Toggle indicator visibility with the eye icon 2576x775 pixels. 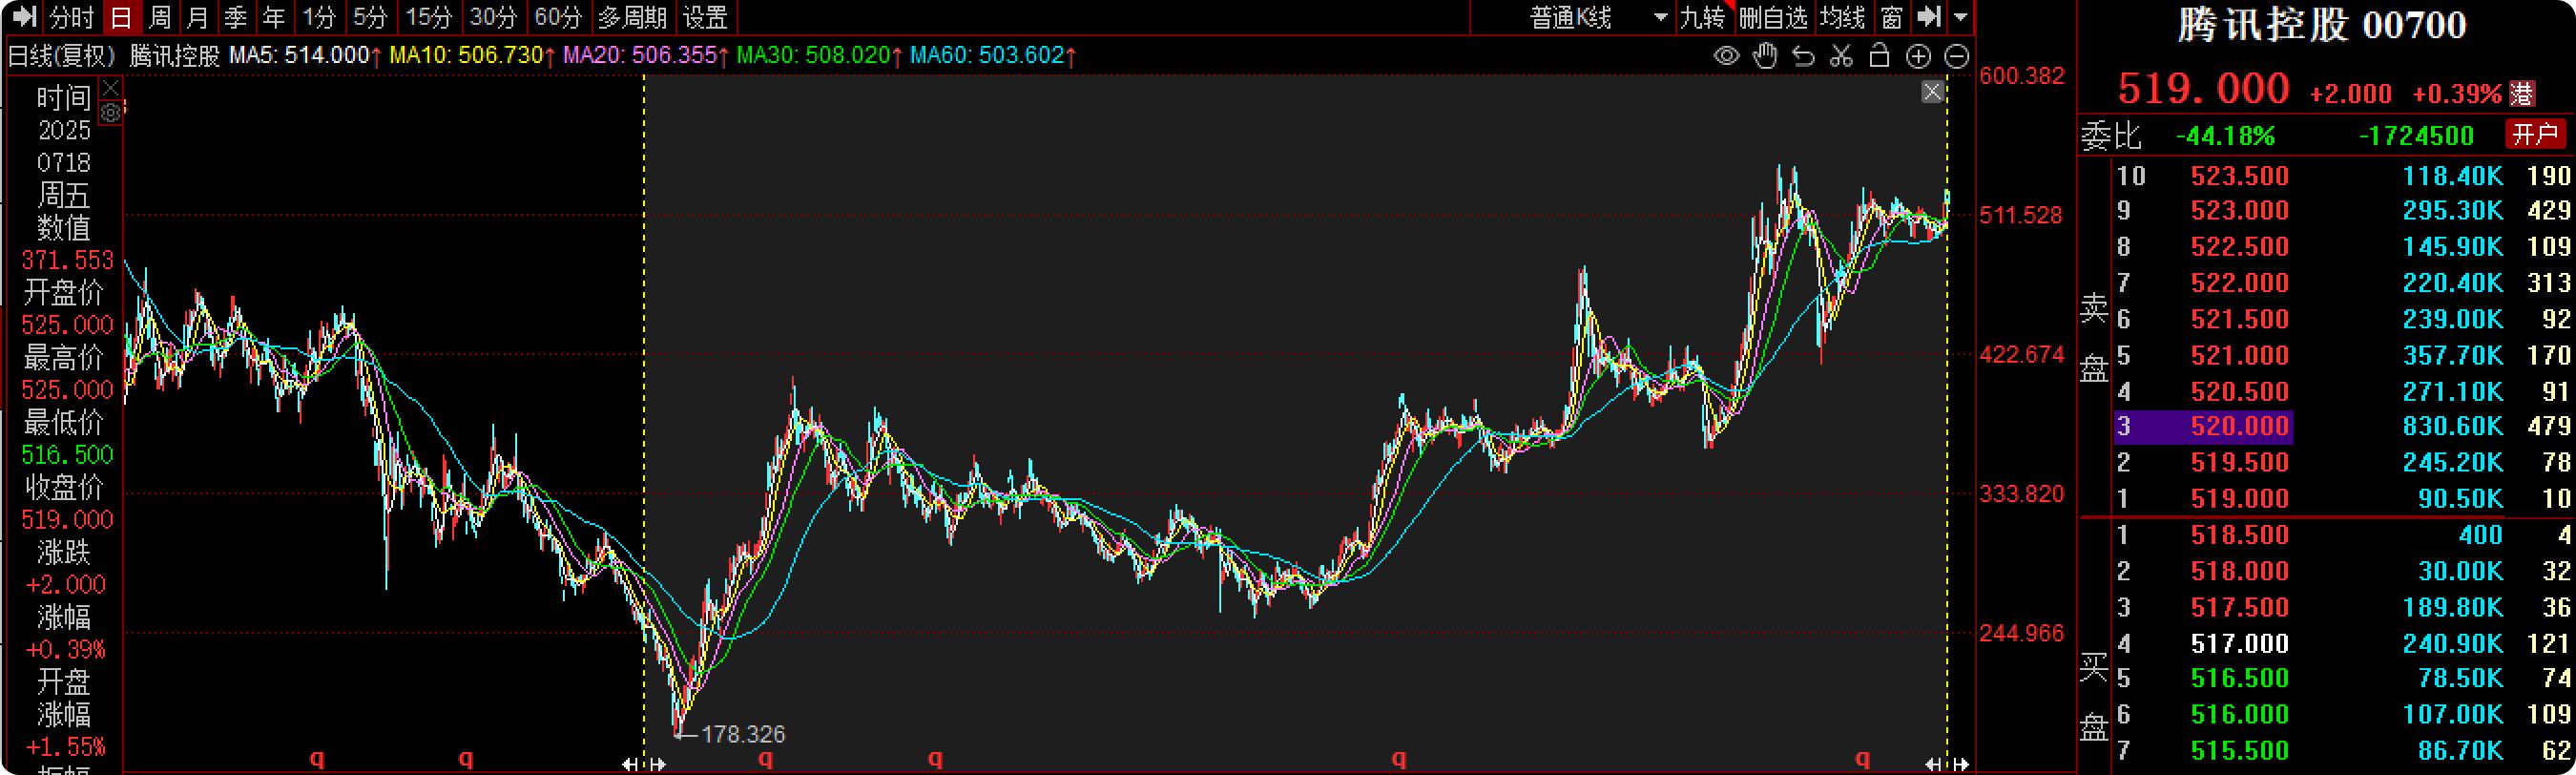[x=1726, y=56]
